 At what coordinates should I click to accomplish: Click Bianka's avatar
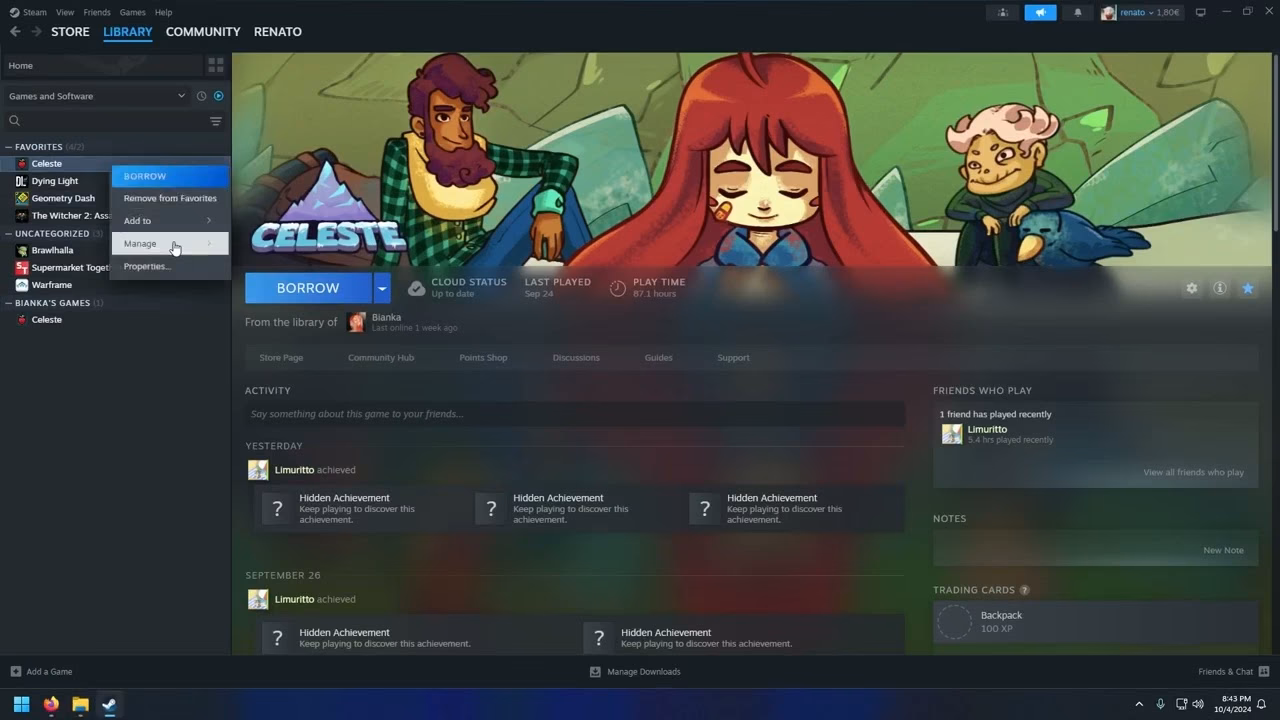click(356, 322)
